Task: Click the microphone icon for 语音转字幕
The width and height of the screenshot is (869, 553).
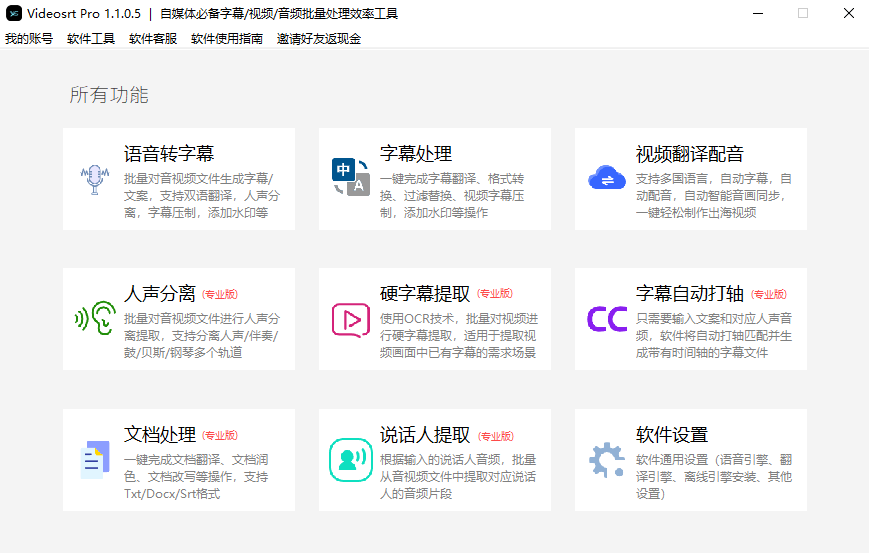Action: click(95, 180)
